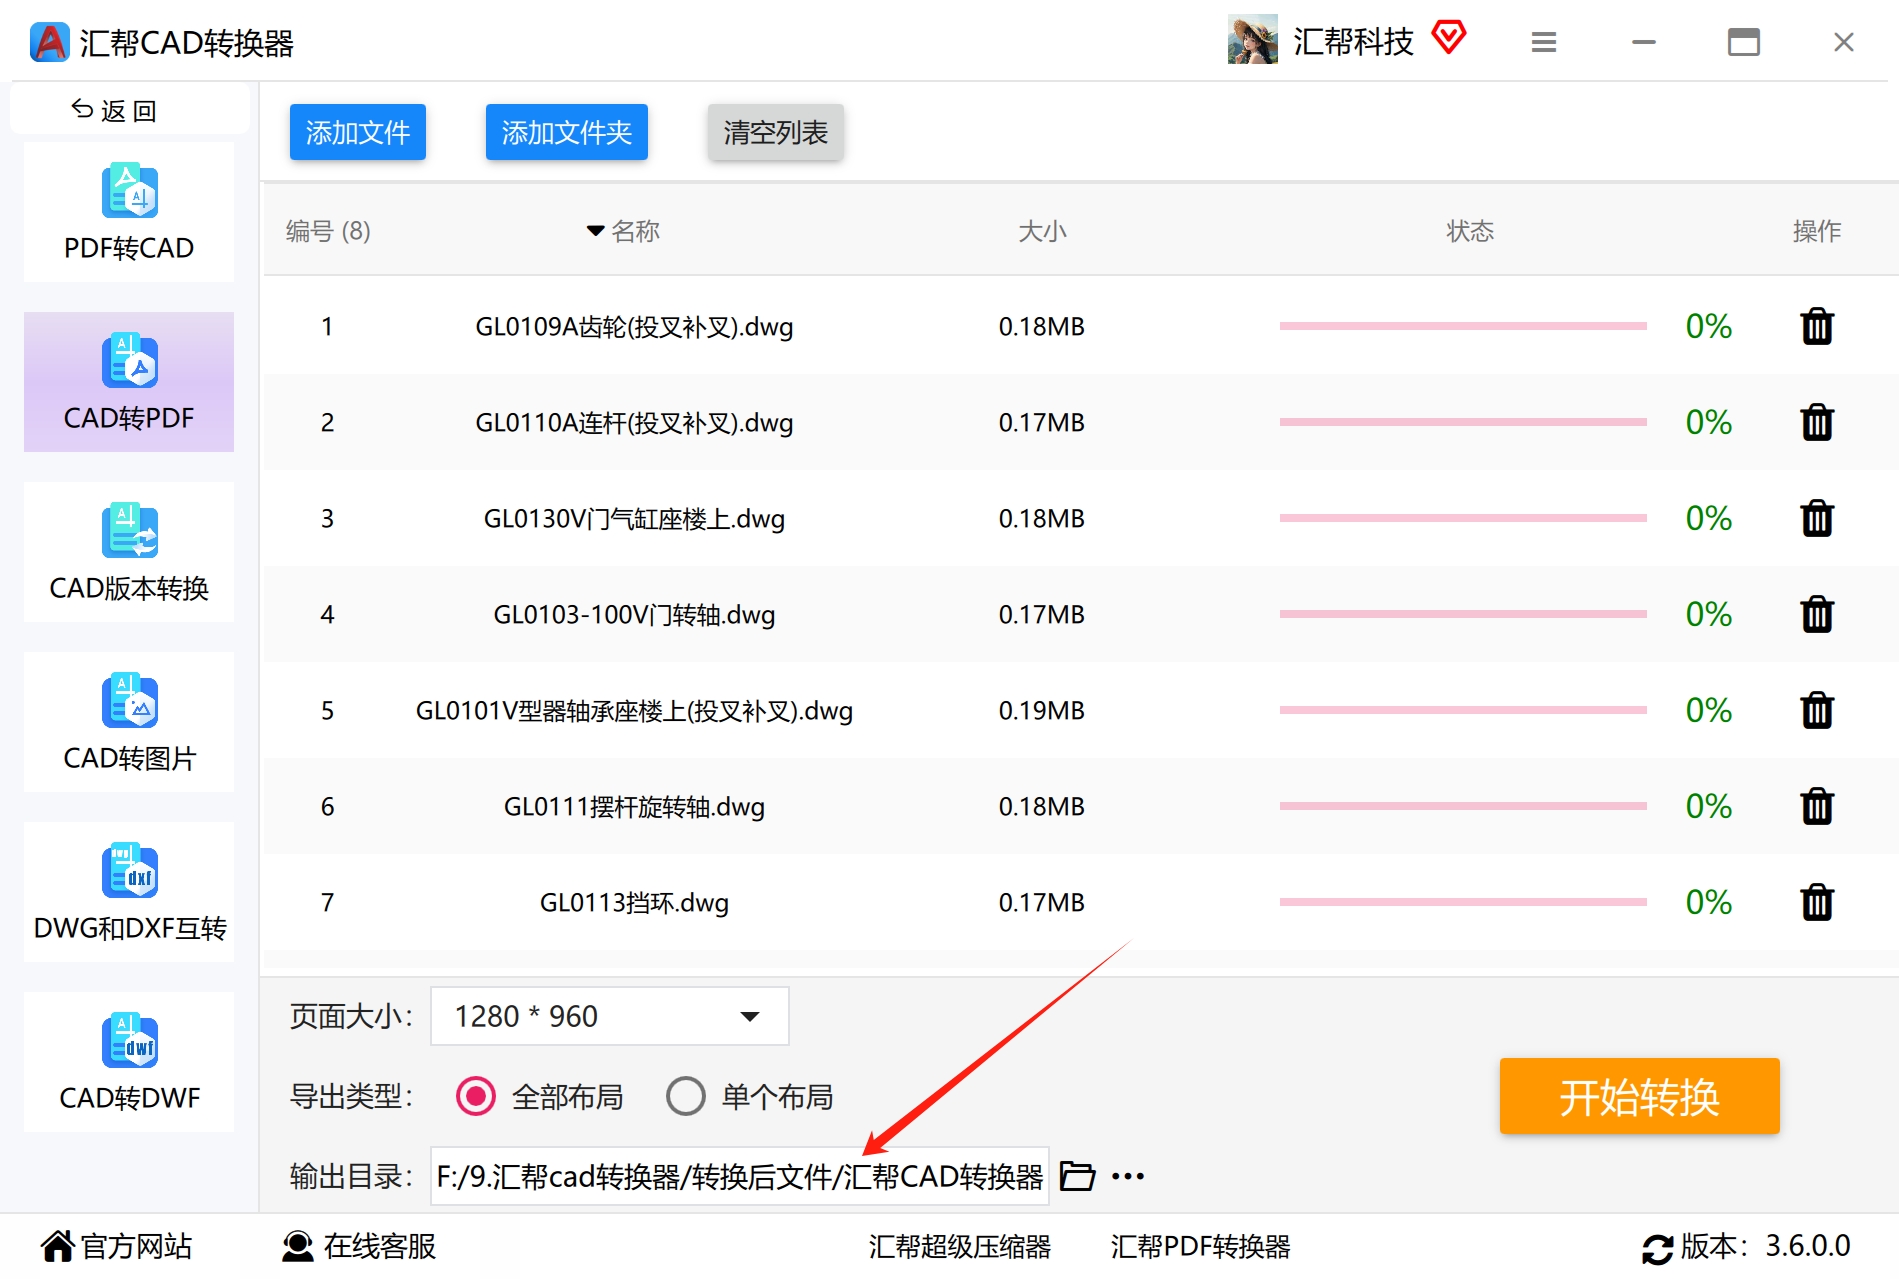This screenshot has width=1899, height=1279.
Task: Select the 单个布局 radio option
Action: click(x=750, y=1096)
